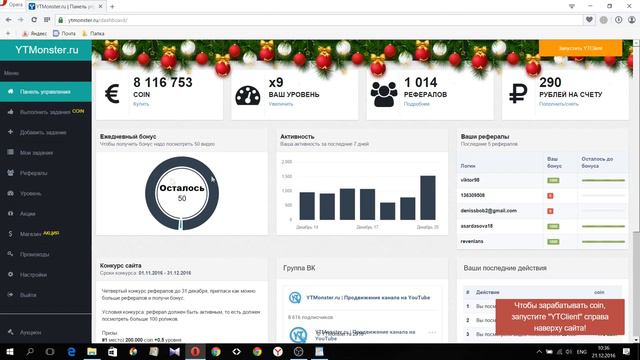The height and width of the screenshot is (360, 640).
Task: Click the browser back arrow
Action: click(x=9, y=20)
